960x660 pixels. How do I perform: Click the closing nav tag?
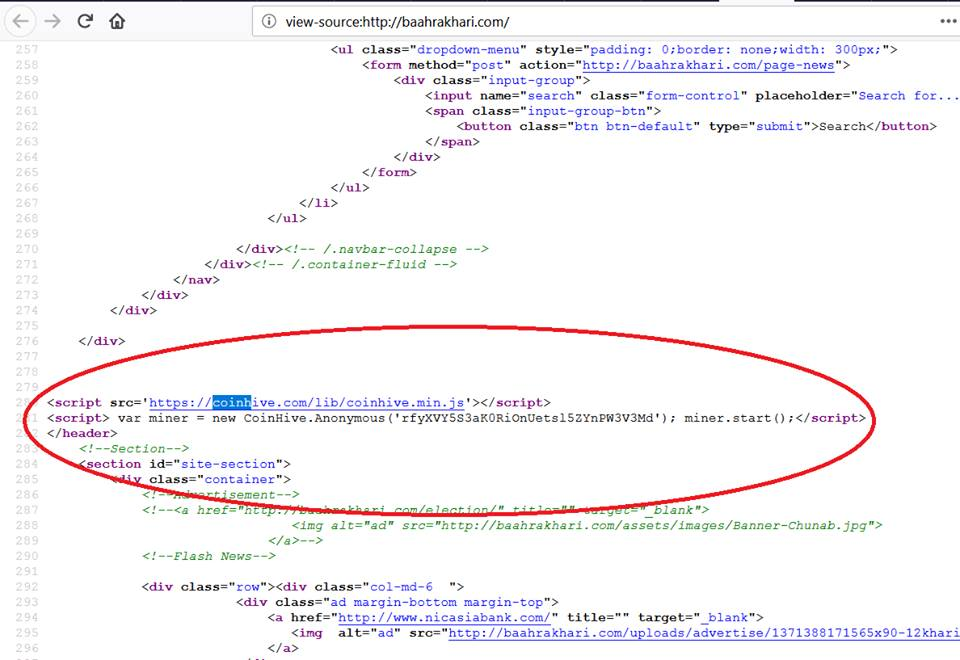[196, 280]
